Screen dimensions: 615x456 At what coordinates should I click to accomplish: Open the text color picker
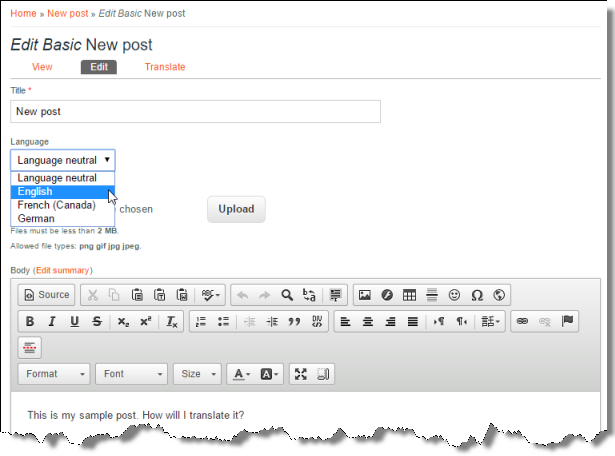point(242,374)
